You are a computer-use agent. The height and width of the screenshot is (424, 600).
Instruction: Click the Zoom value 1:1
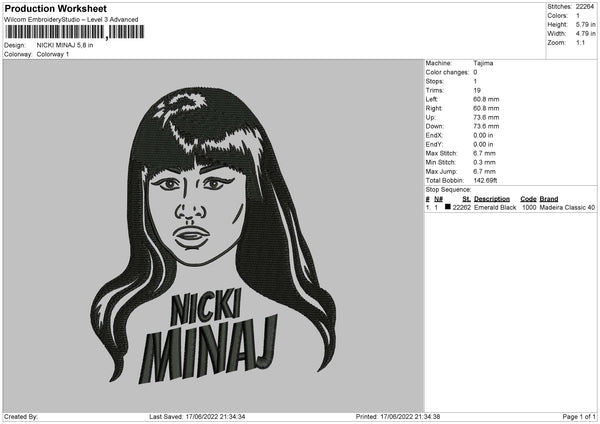580,42
